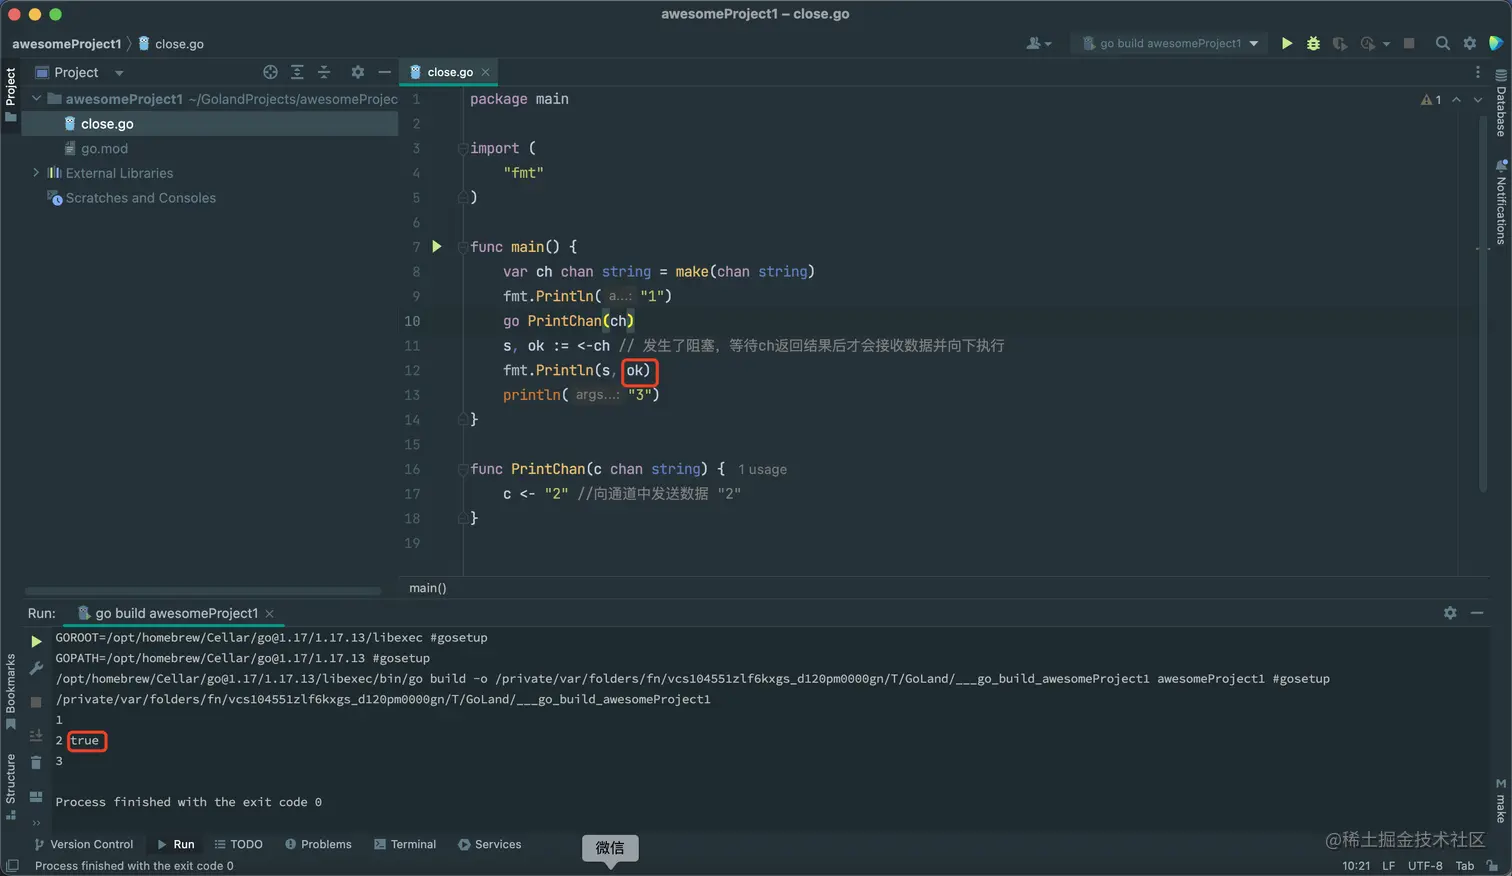1512x876 pixels.
Task: Minimize the Run tool window
Action: click(1477, 613)
